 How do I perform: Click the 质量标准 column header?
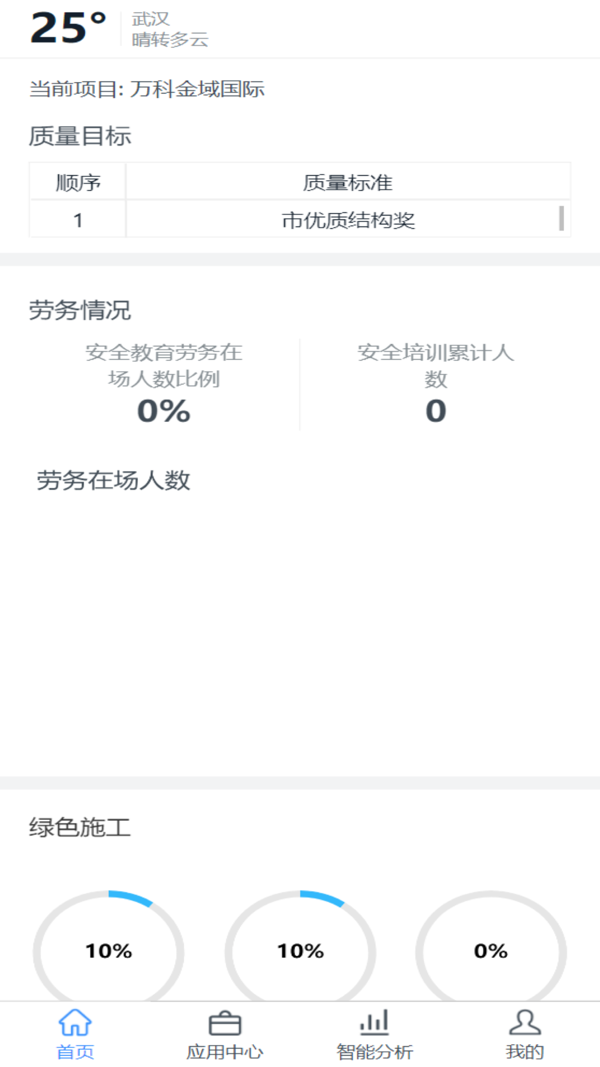pos(347,182)
